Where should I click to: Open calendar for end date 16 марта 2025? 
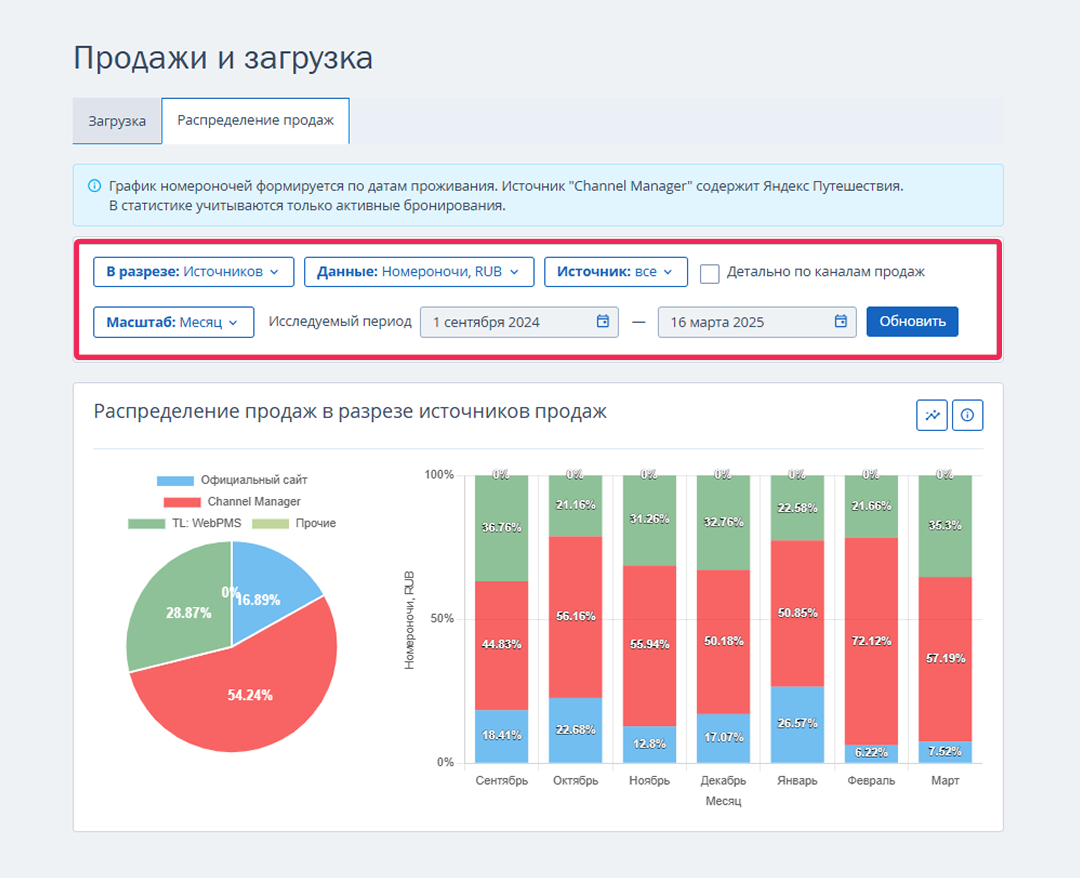coord(840,321)
